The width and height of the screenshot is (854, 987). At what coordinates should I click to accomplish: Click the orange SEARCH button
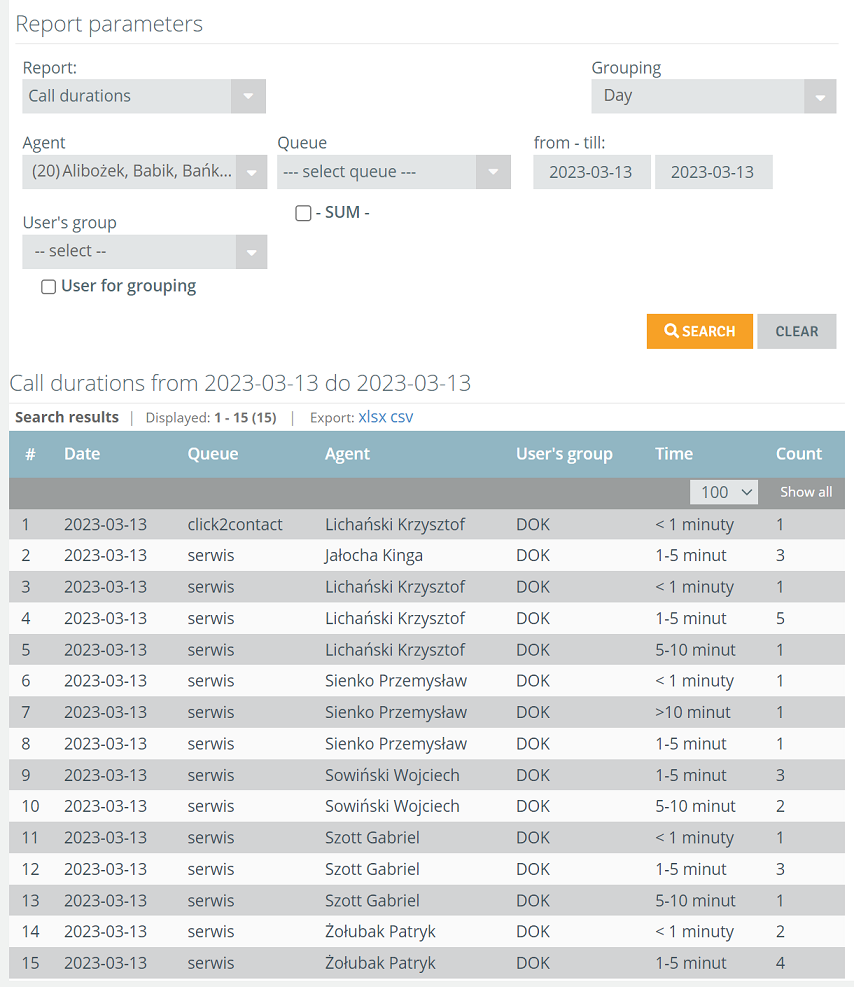pyautogui.click(x=699, y=331)
